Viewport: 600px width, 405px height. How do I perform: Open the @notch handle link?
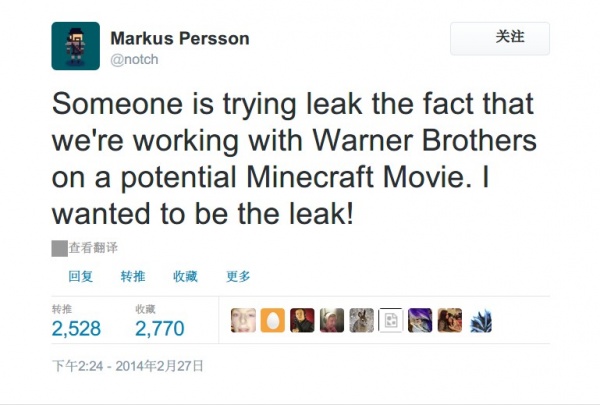point(134,59)
